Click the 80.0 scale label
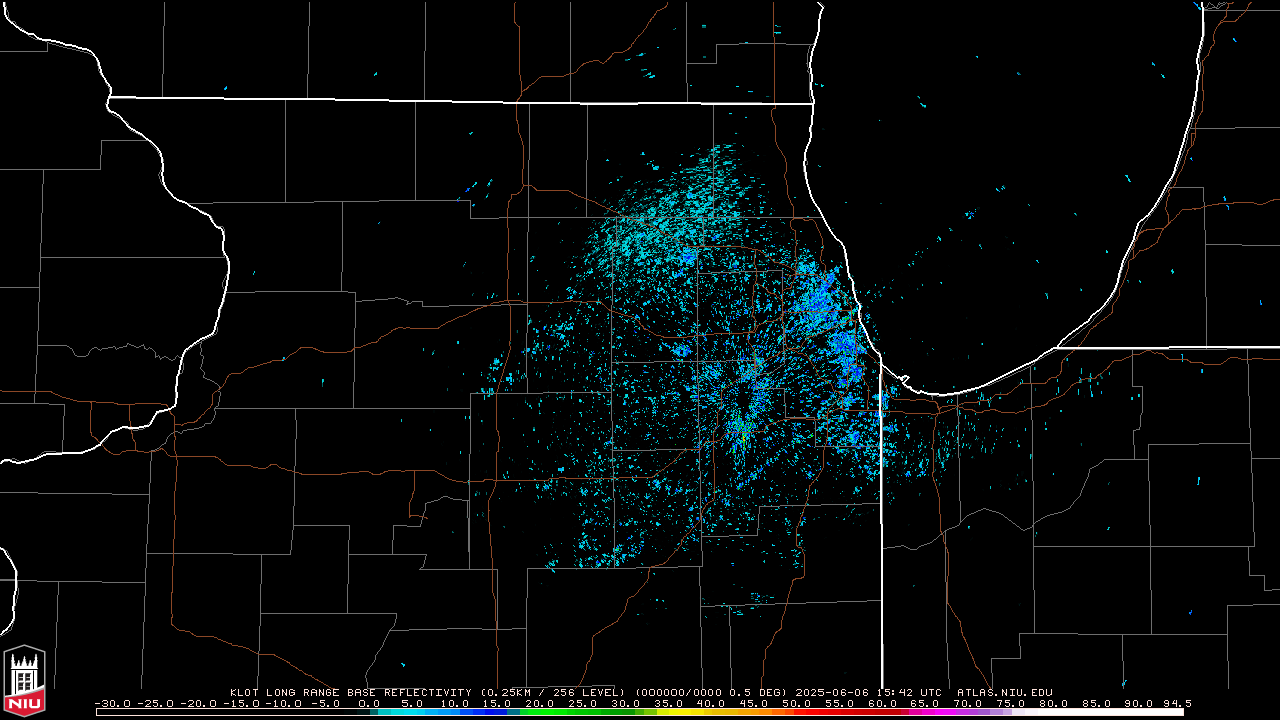Screen dimensions: 1280x720 pos(1053,702)
